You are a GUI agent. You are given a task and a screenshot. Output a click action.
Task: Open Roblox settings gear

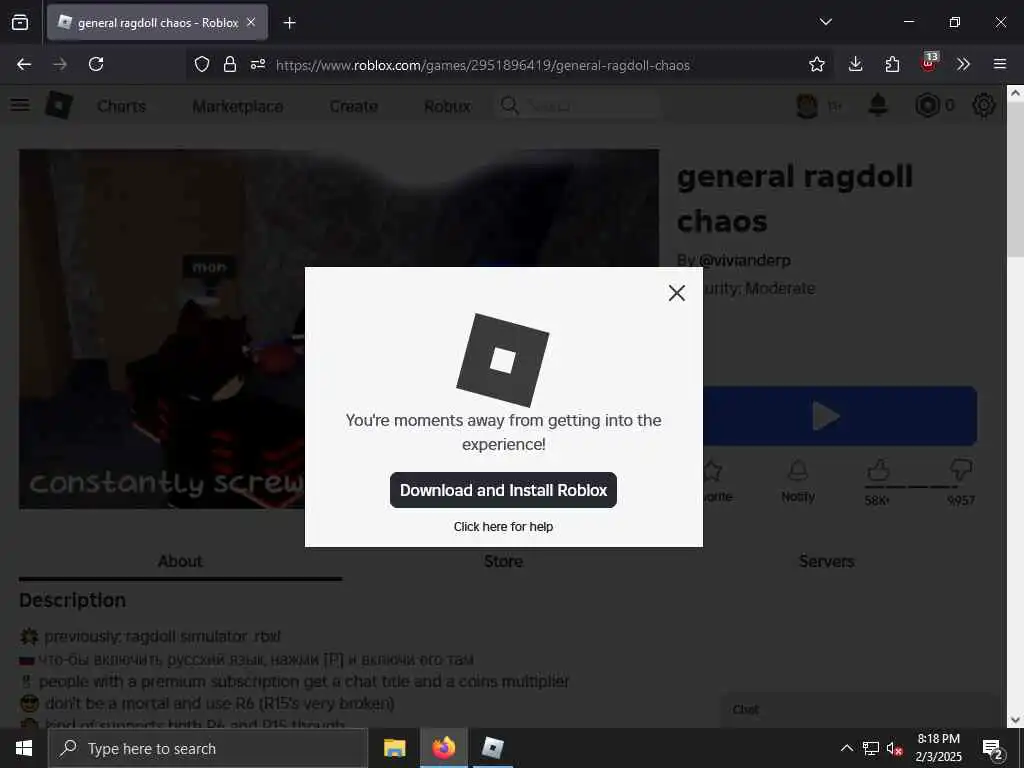(984, 105)
